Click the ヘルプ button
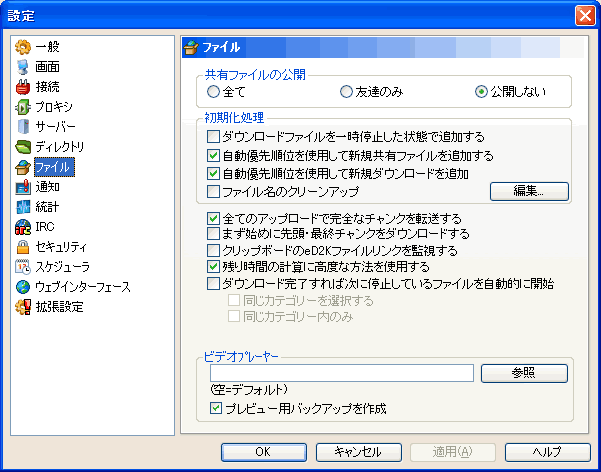This screenshot has width=601, height=472. (x=548, y=452)
